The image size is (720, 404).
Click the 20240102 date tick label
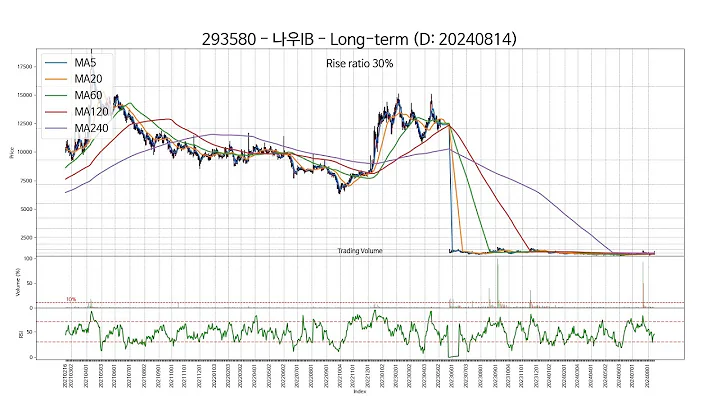point(549,376)
